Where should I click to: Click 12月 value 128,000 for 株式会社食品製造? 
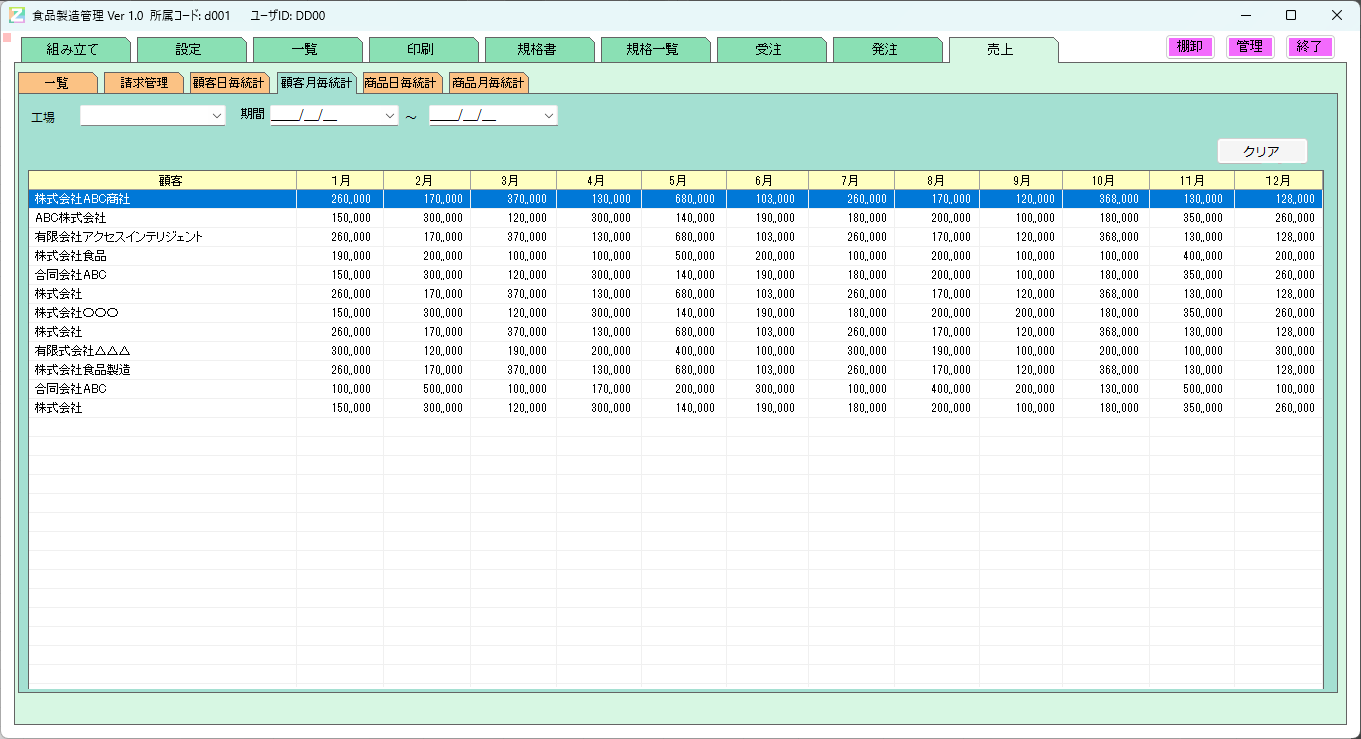point(1295,371)
